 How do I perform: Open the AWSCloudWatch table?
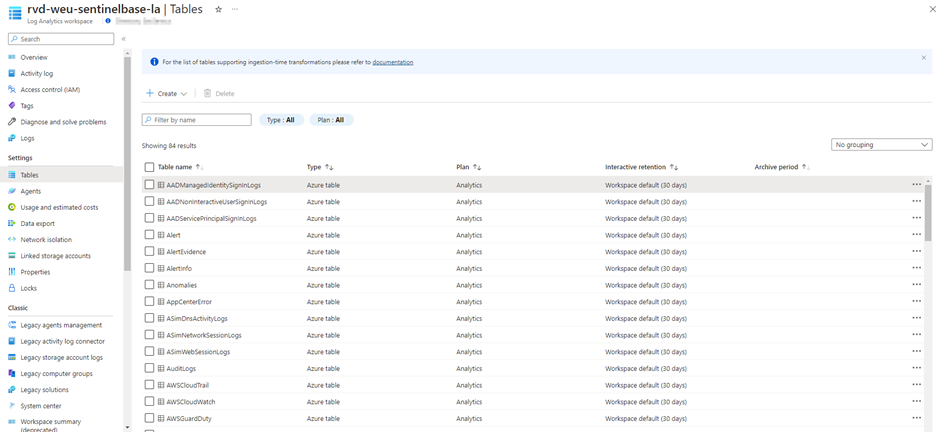click(x=191, y=402)
